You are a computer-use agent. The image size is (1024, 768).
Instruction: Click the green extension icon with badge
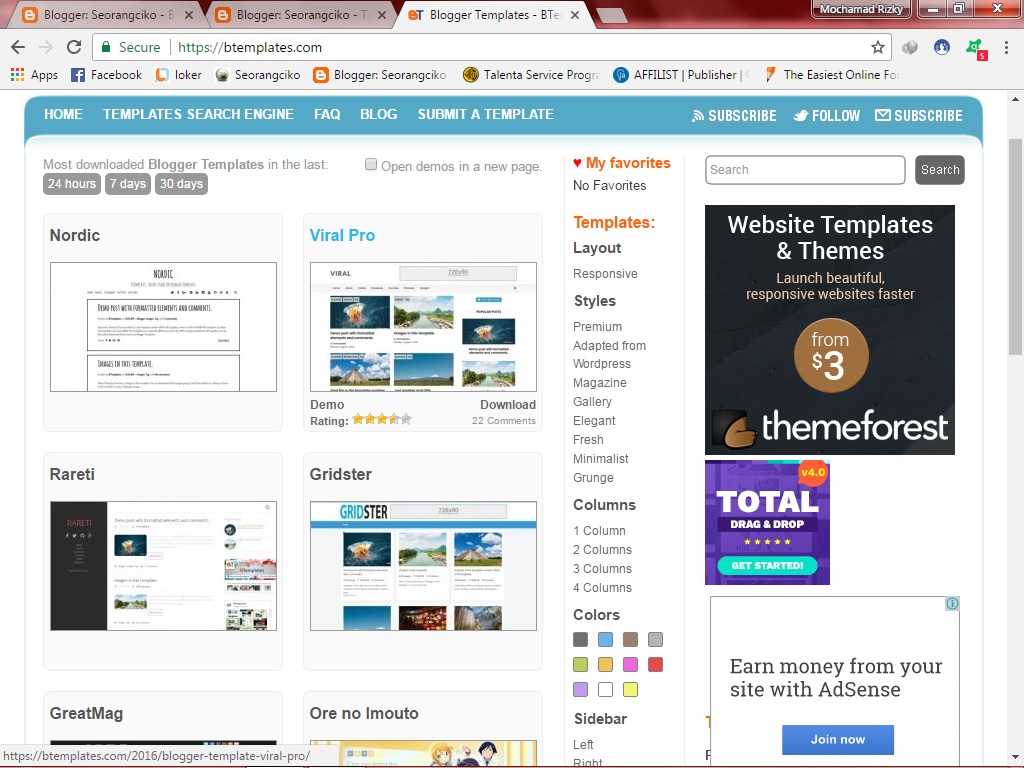tap(975, 48)
